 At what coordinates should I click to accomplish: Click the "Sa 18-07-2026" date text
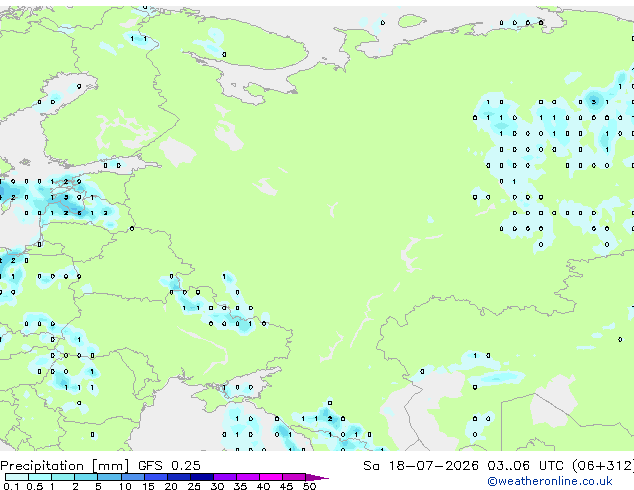coord(421,465)
